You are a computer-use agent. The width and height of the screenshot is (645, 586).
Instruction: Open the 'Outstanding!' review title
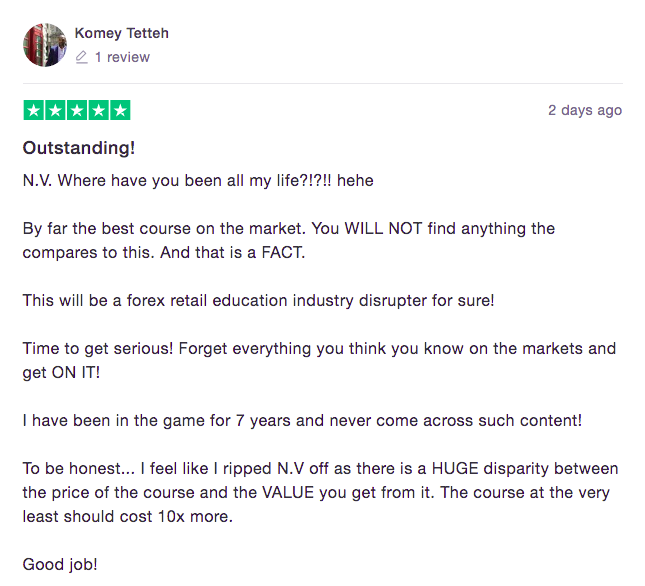pyautogui.click(x=79, y=148)
